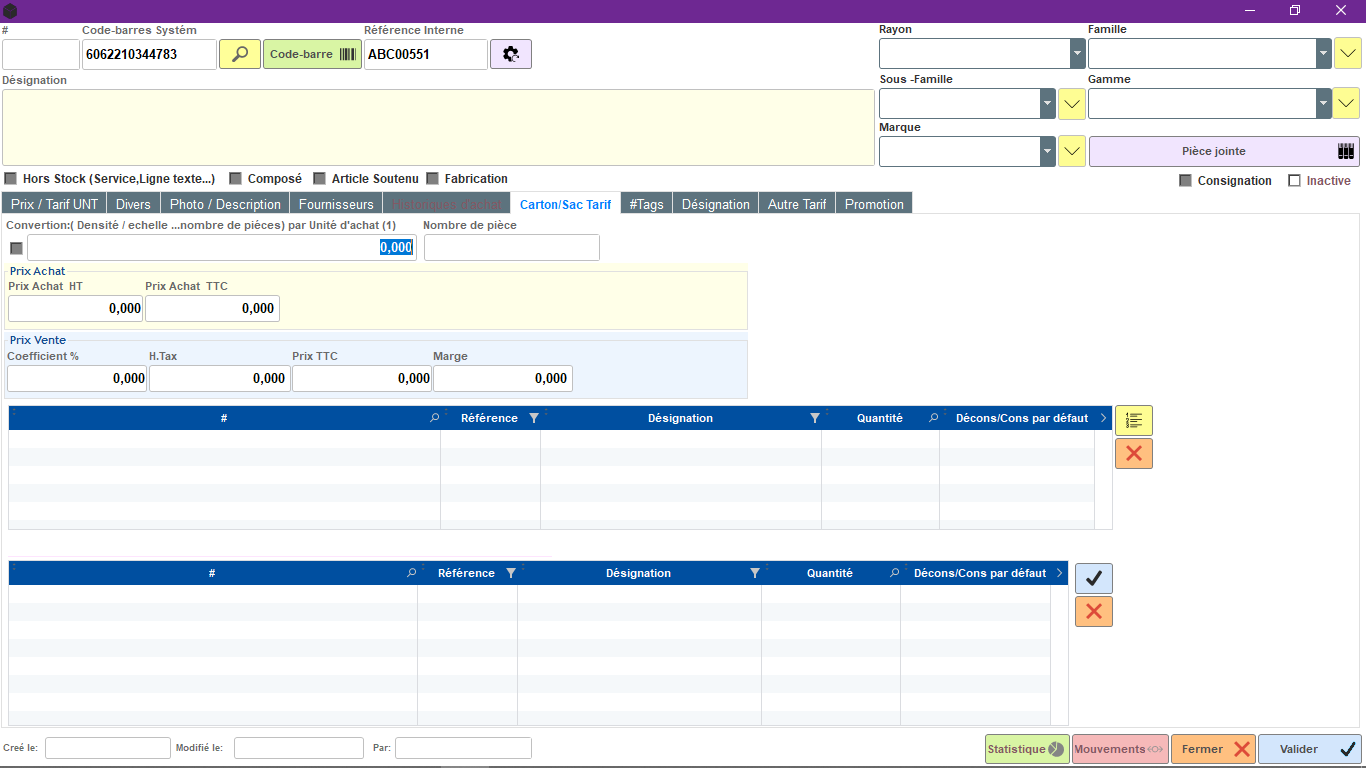Open the gear settings next to Référence Interne
1366x768 pixels.
click(511, 54)
